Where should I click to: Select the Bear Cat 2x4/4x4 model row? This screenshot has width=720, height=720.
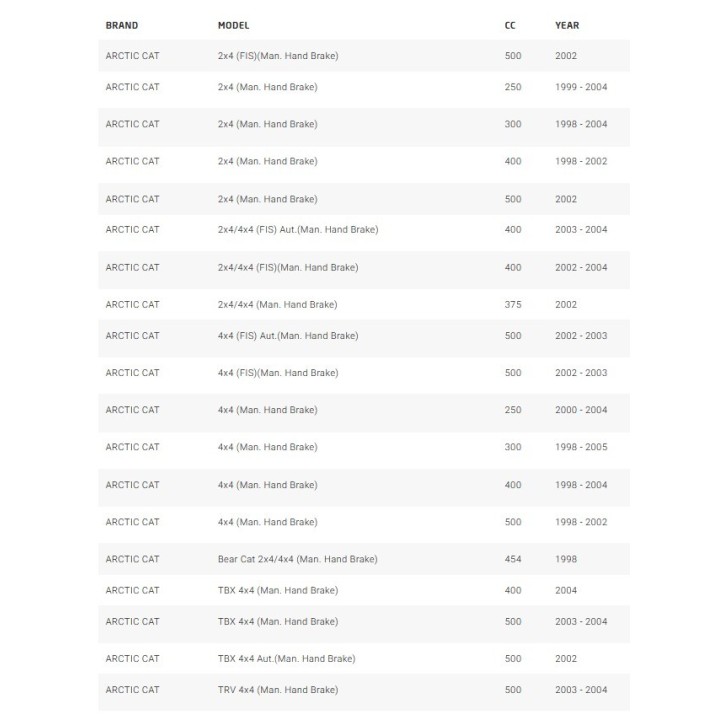(x=364, y=559)
